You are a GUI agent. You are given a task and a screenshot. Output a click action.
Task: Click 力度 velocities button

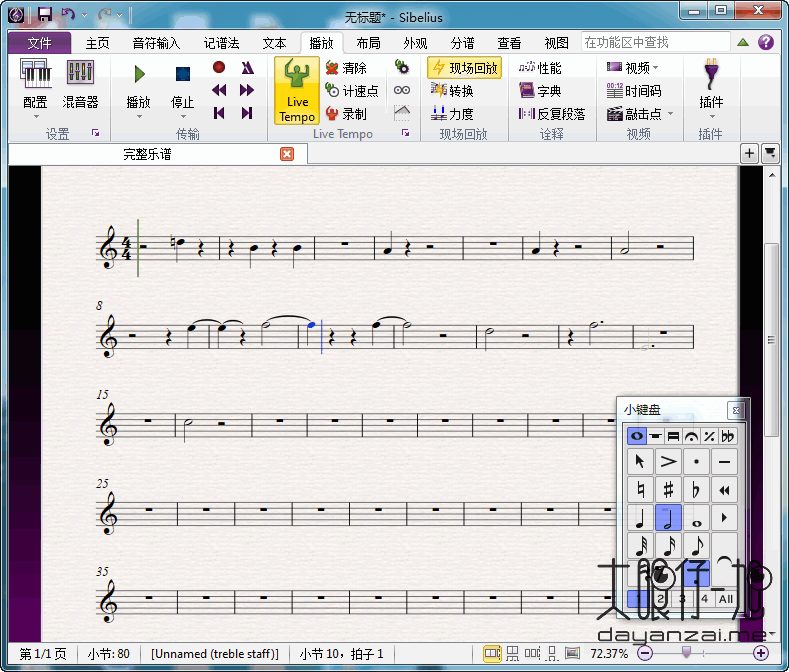452,114
